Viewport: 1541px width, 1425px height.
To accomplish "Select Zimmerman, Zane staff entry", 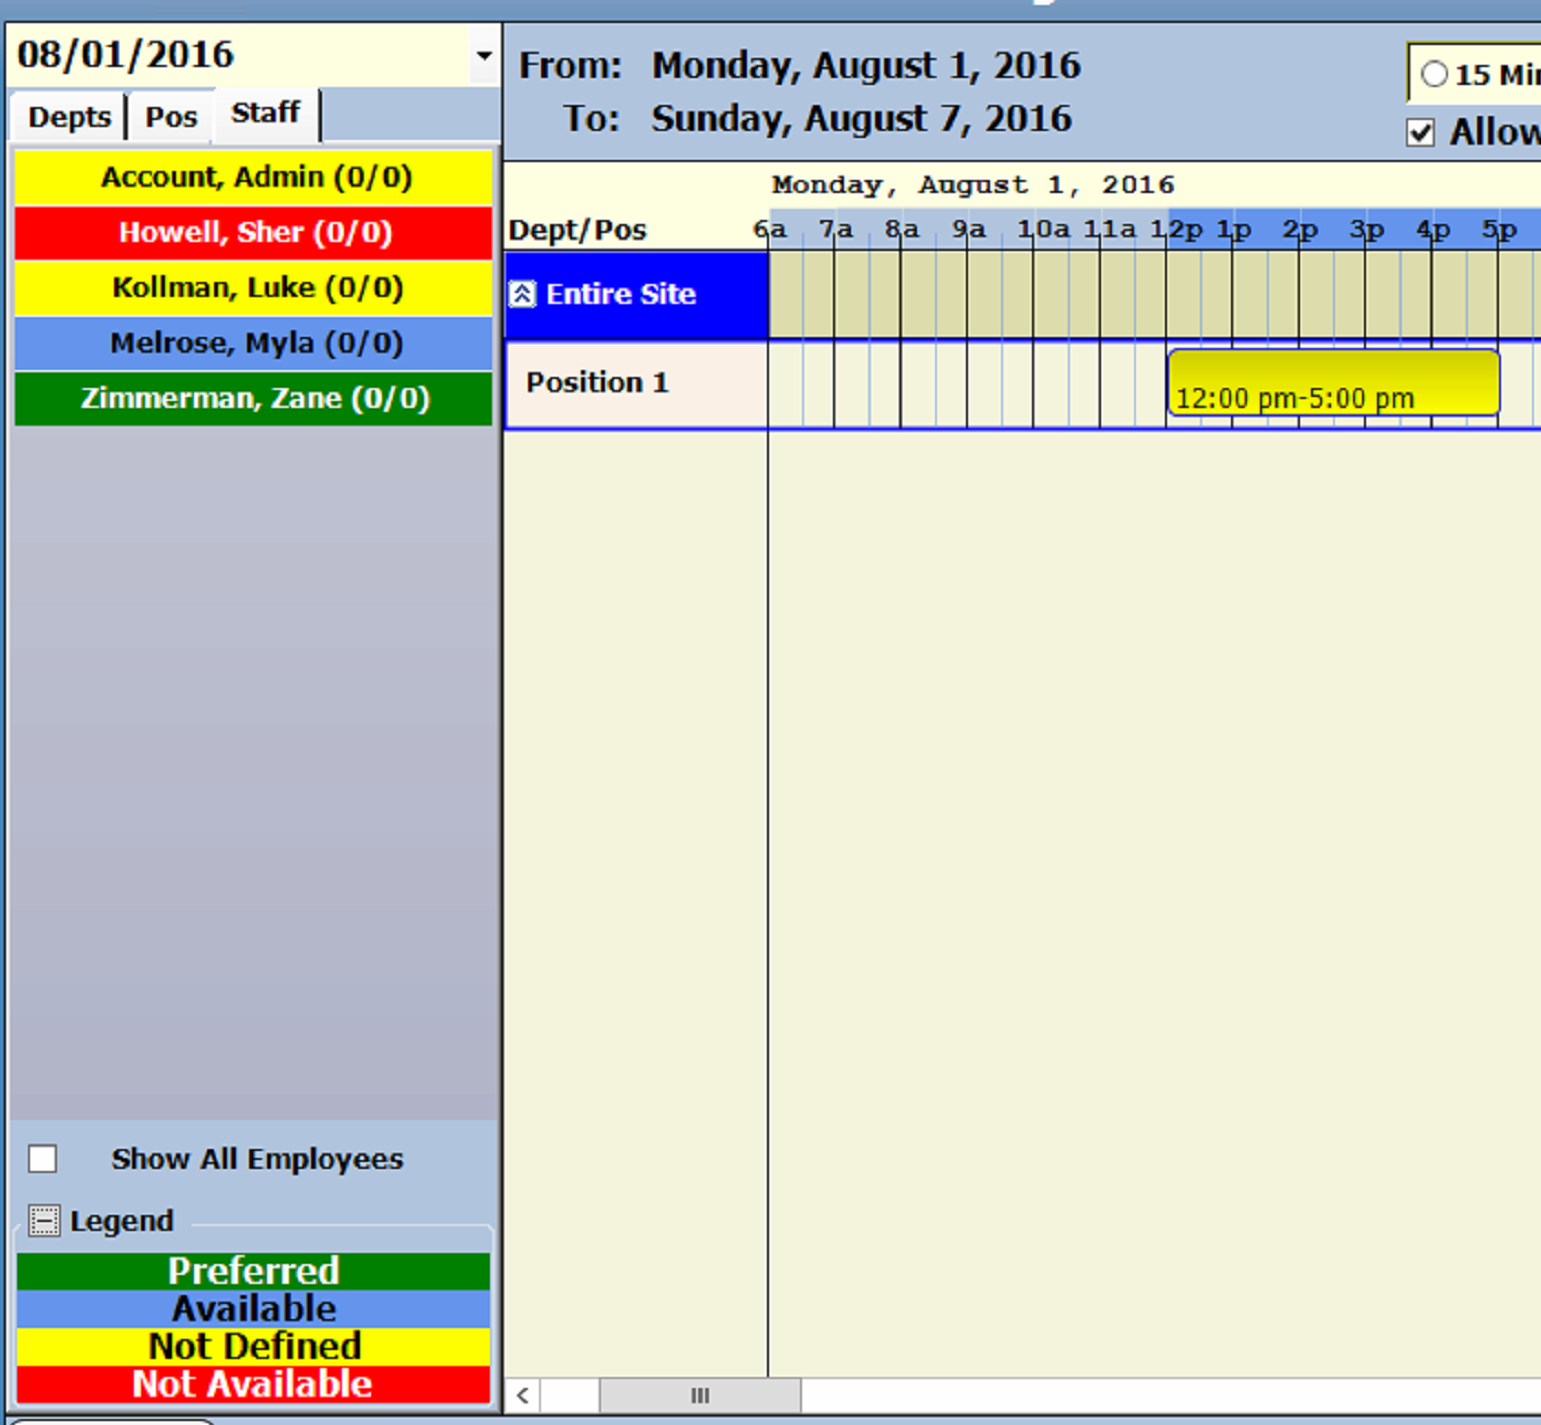I will [254, 398].
